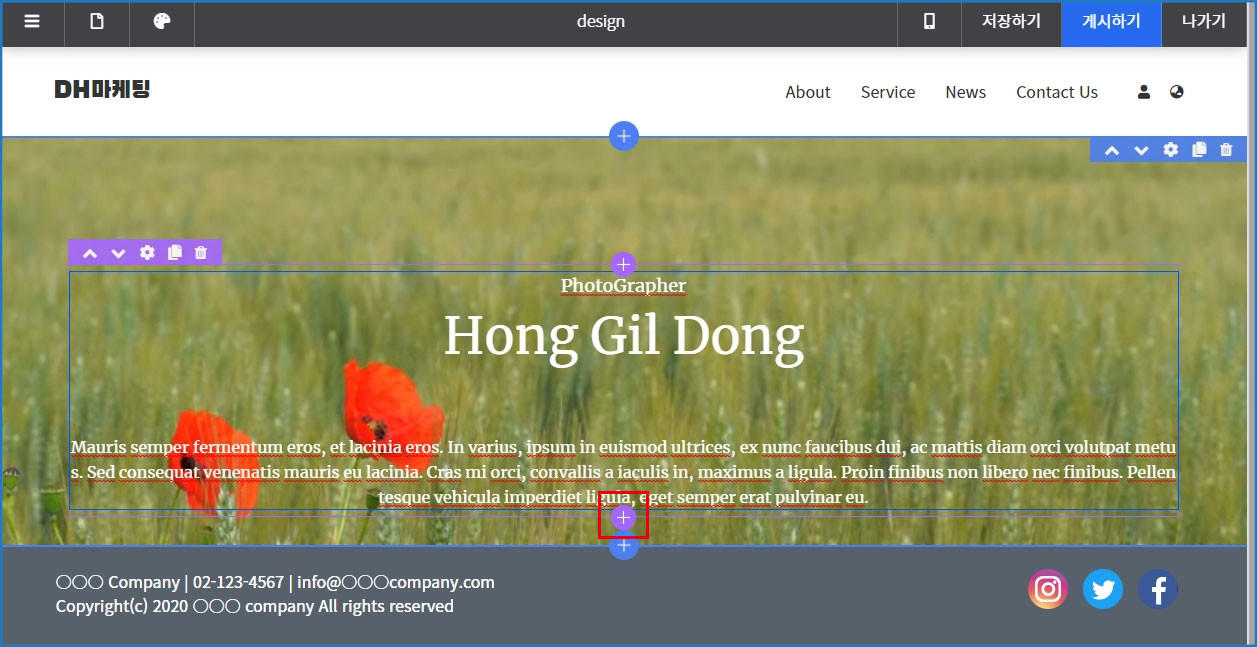Select the Service navigation menu item

coord(887,92)
